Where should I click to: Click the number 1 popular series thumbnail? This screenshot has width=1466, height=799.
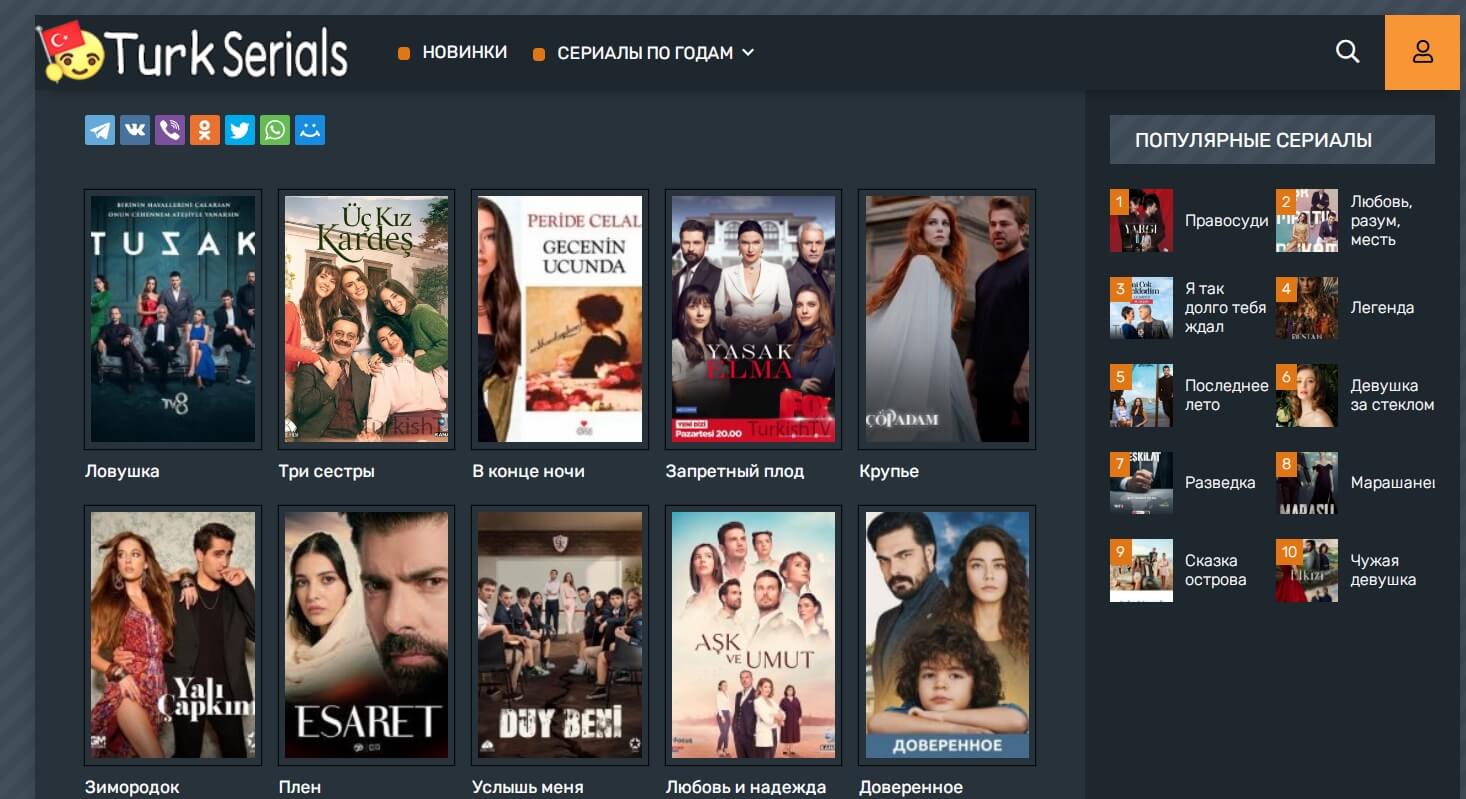tap(1141, 220)
